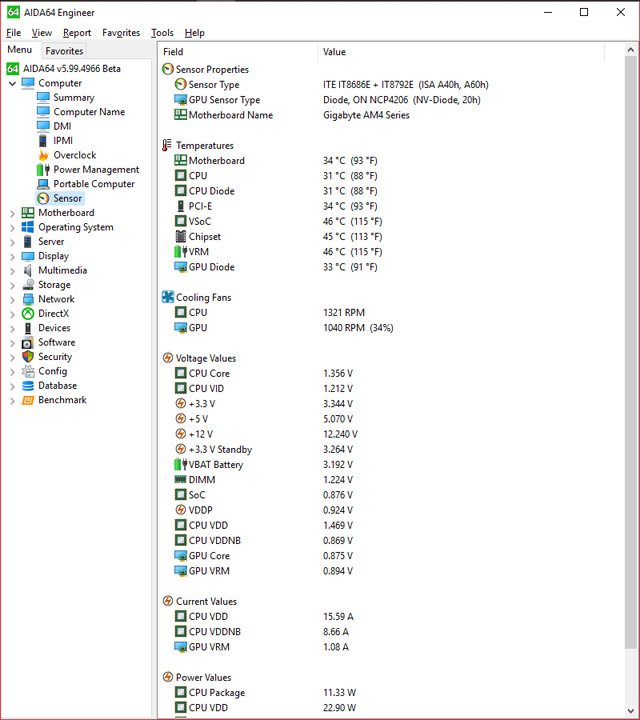Click the DIMM memory module icon
This screenshot has height=720, width=640.
click(x=180, y=479)
